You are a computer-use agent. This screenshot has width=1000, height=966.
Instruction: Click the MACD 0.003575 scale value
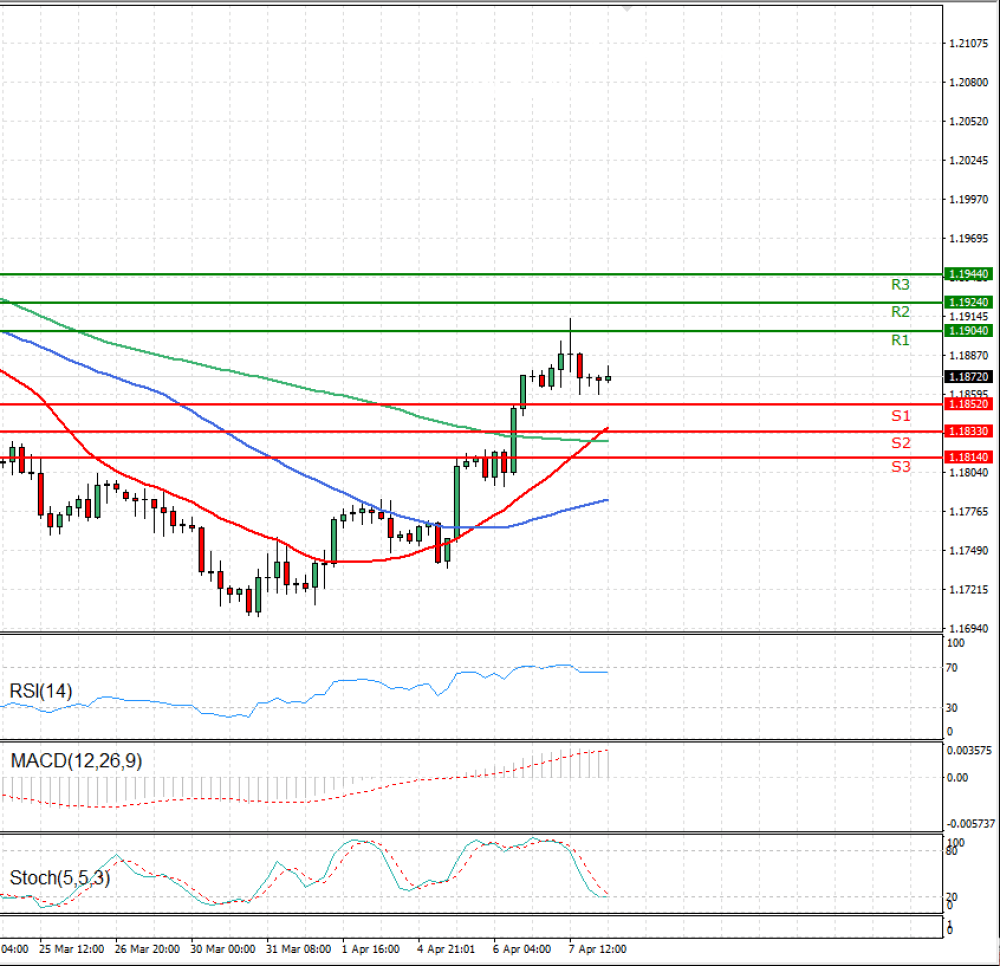pyautogui.click(x=969, y=750)
